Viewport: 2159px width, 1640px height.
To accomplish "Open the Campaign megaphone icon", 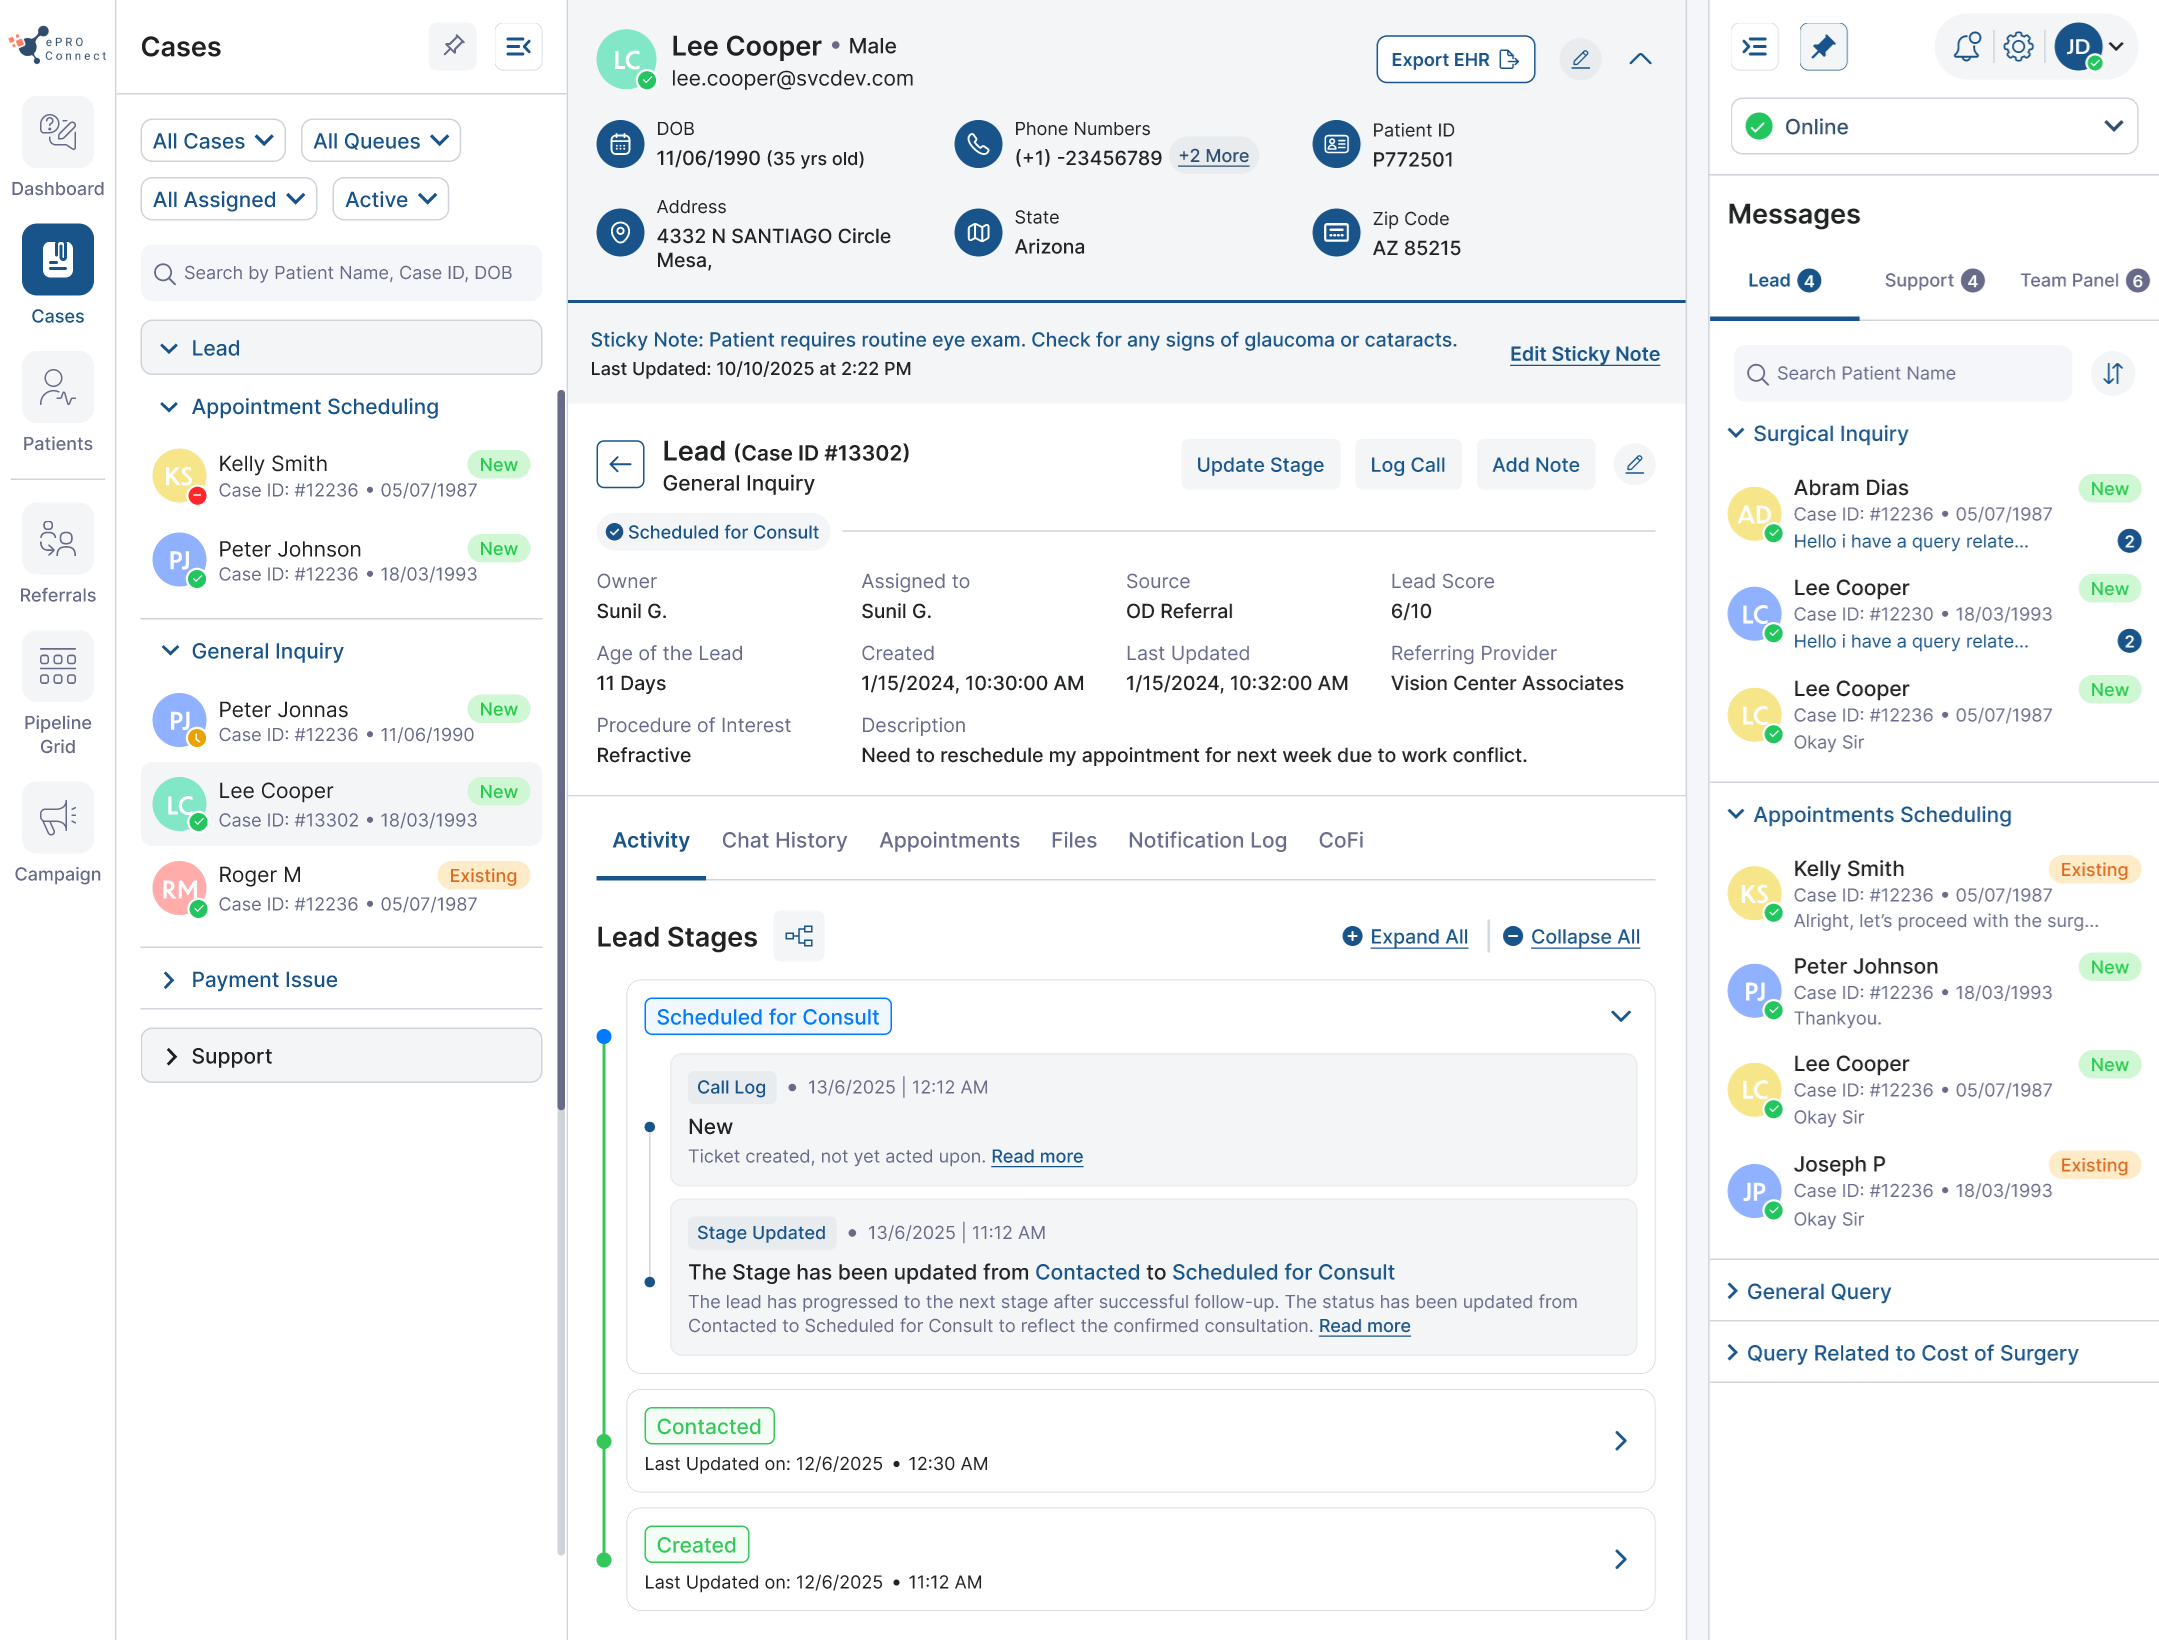I will [x=57, y=818].
